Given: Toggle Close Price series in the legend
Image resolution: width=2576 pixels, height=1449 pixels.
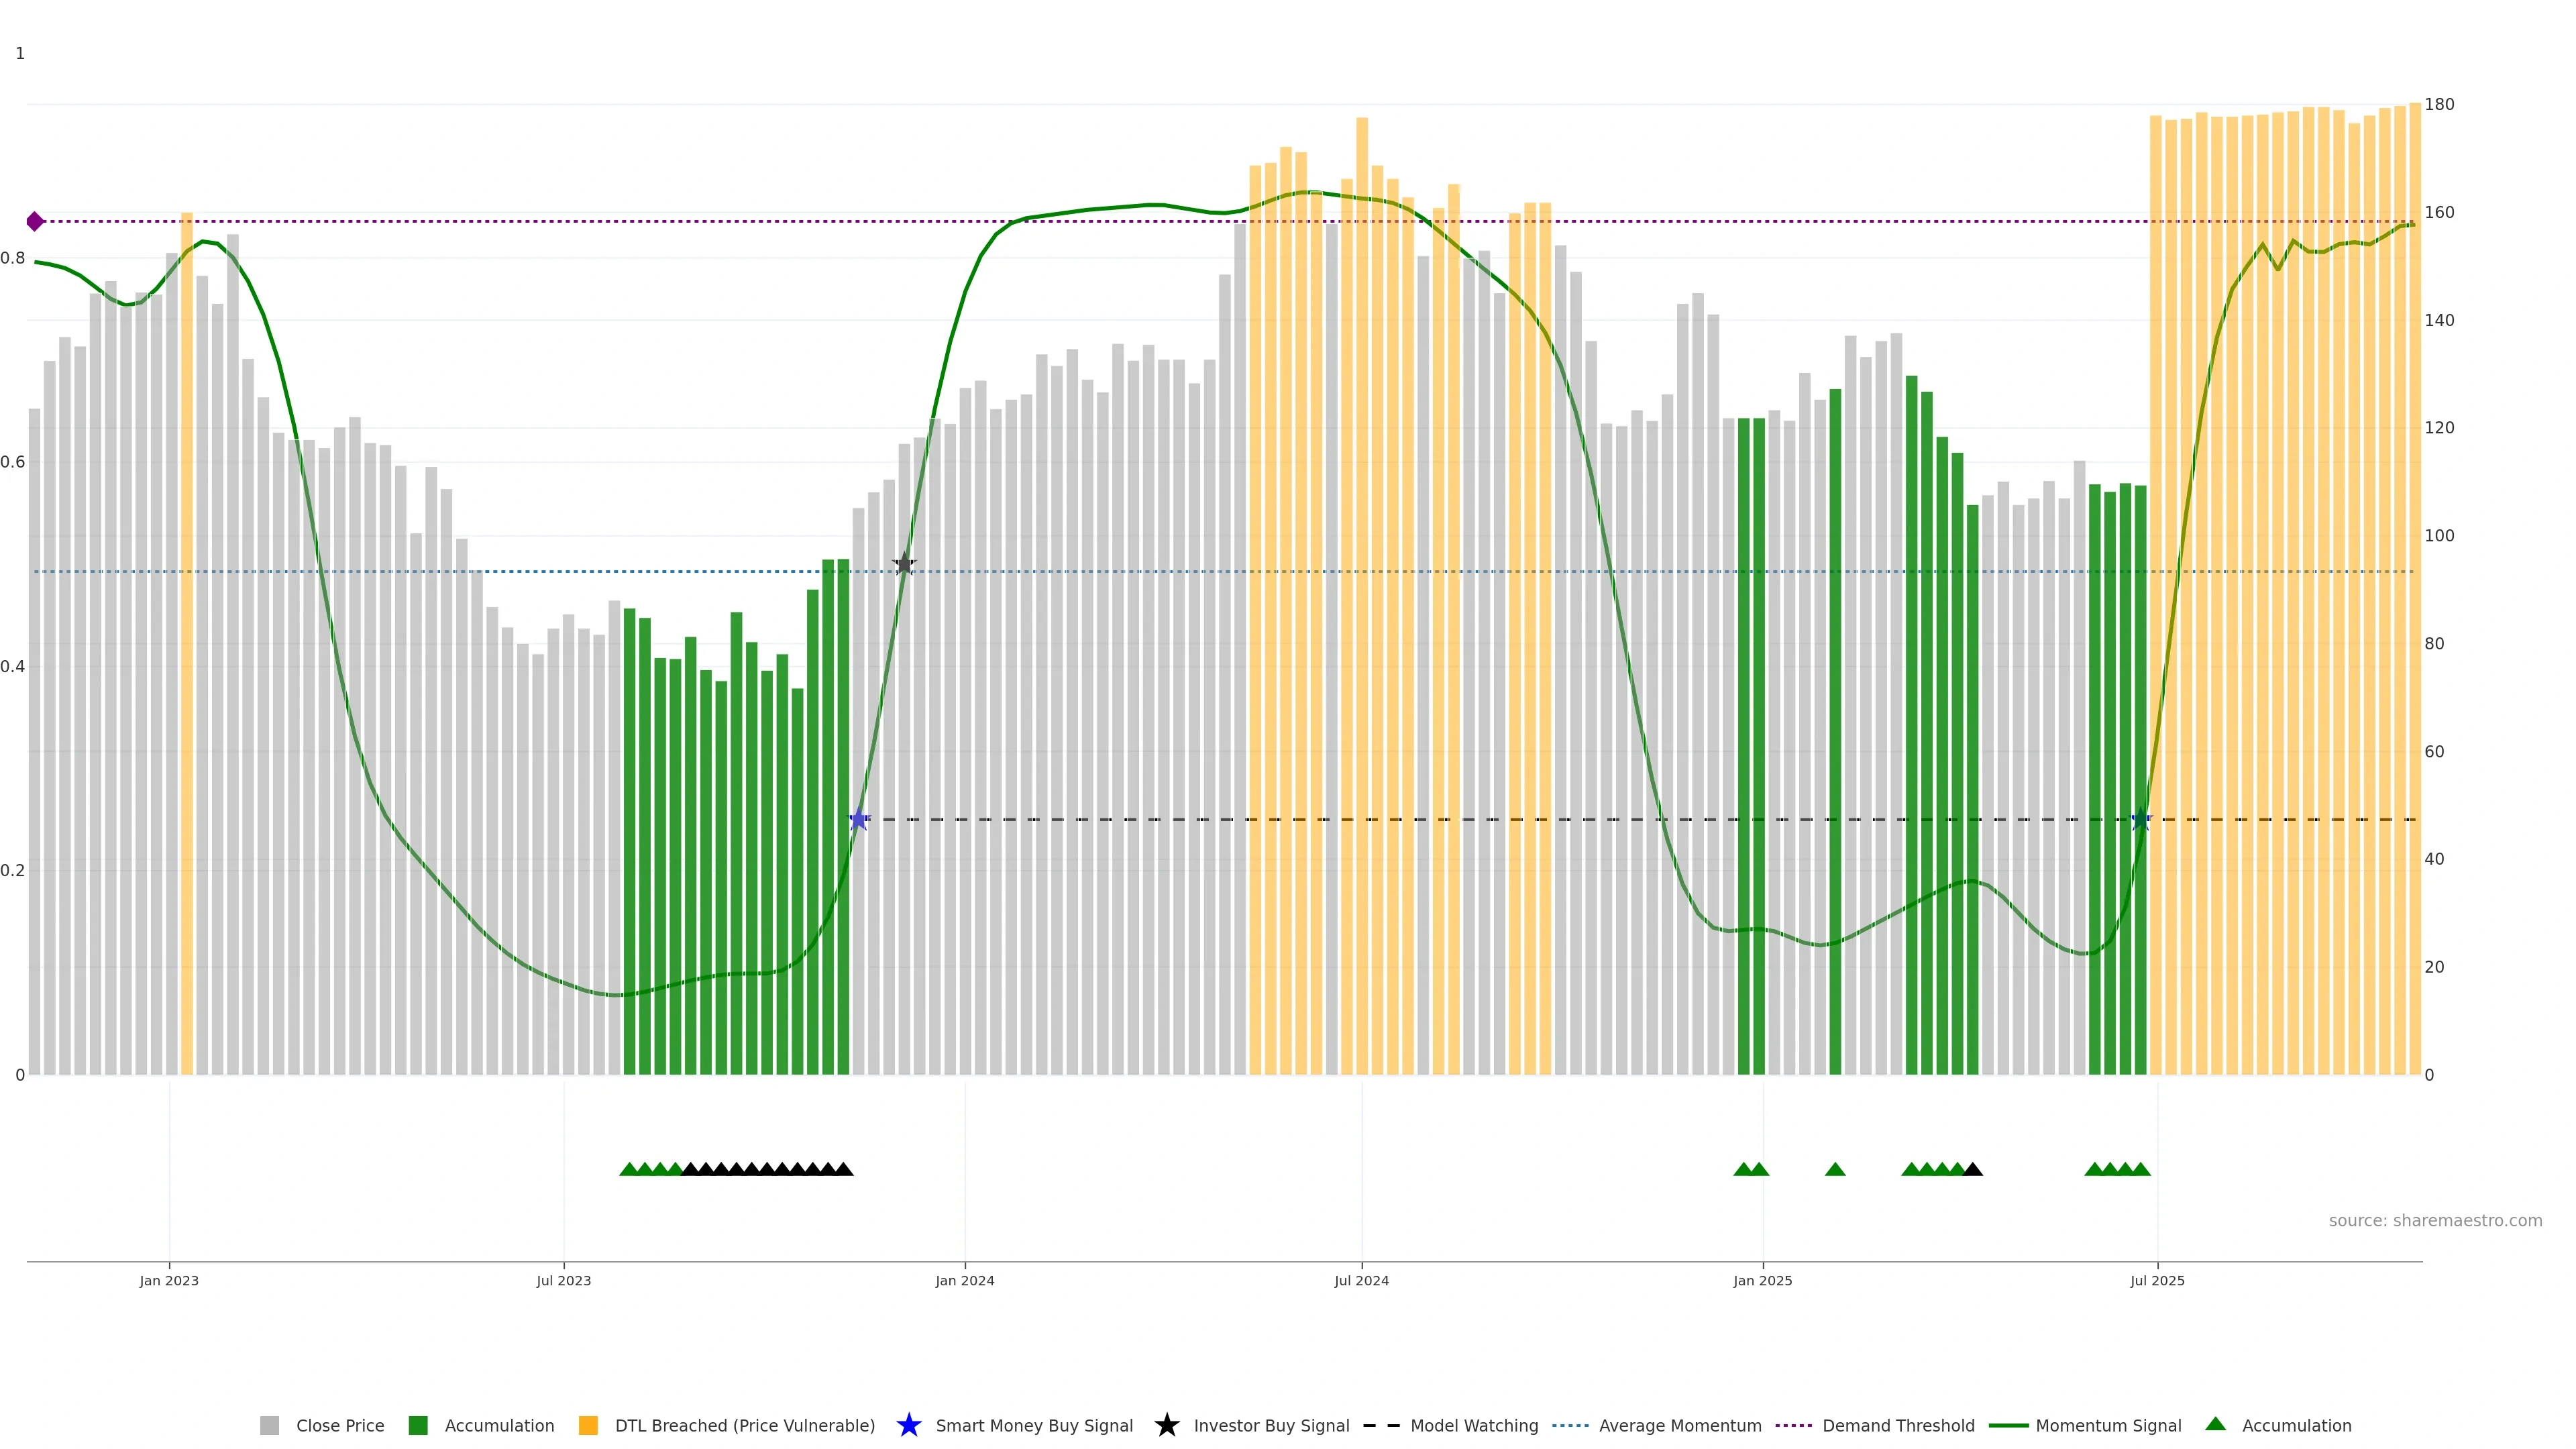Looking at the screenshot, I should [x=339, y=1425].
